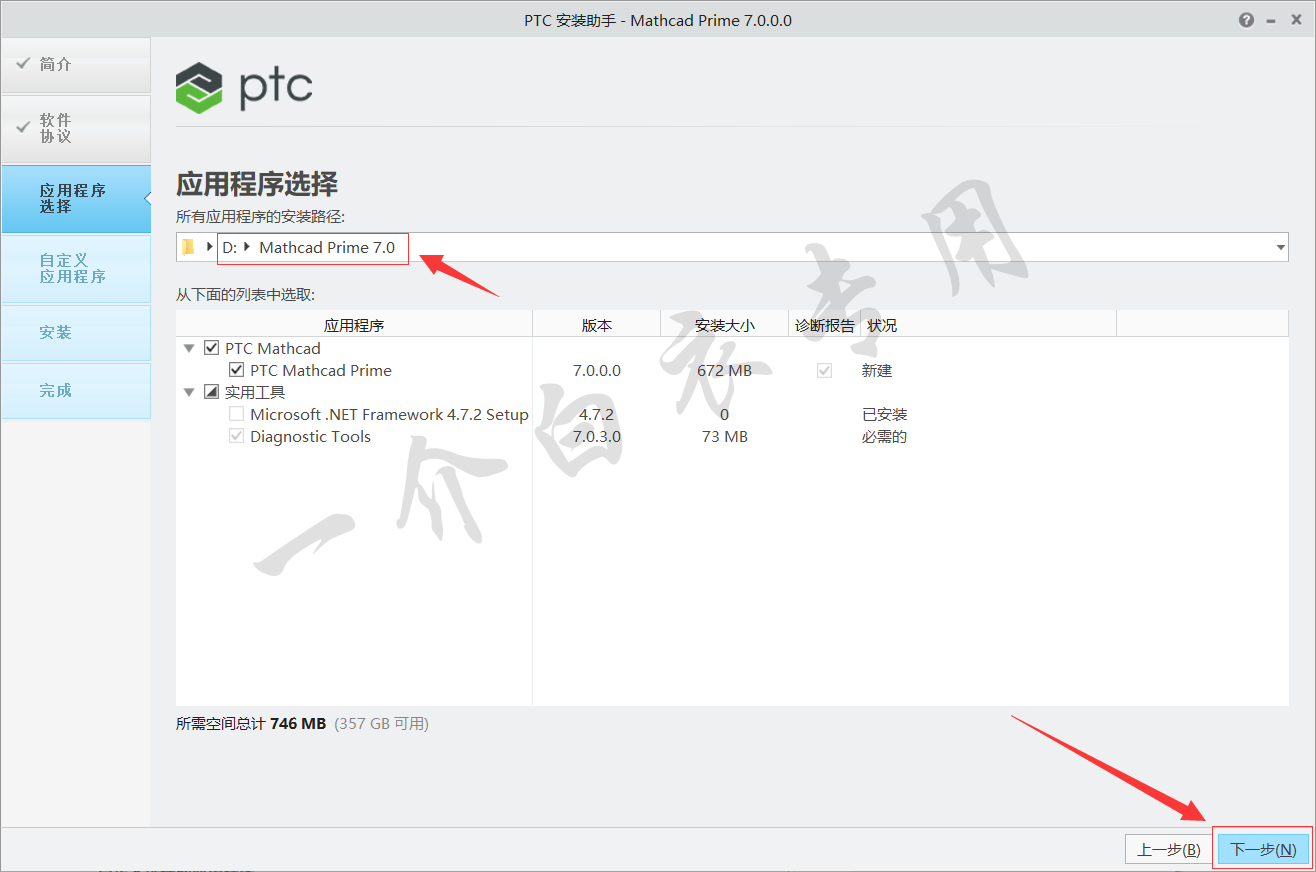Click the 7.0.3.0 version cell
The image size is (1316, 872).
(597, 436)
